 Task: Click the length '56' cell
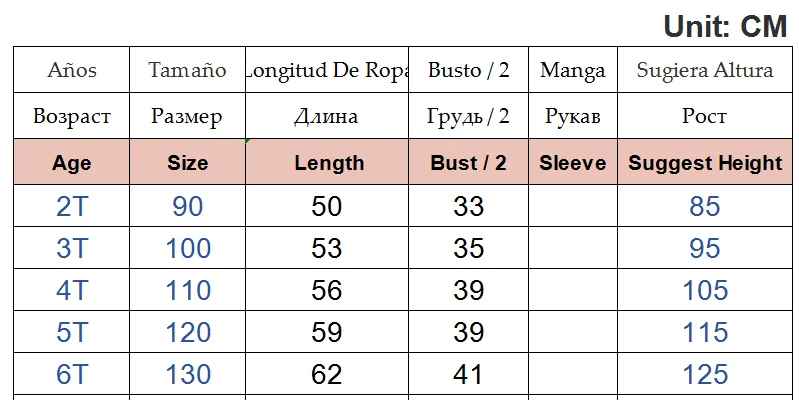point(327,291)
